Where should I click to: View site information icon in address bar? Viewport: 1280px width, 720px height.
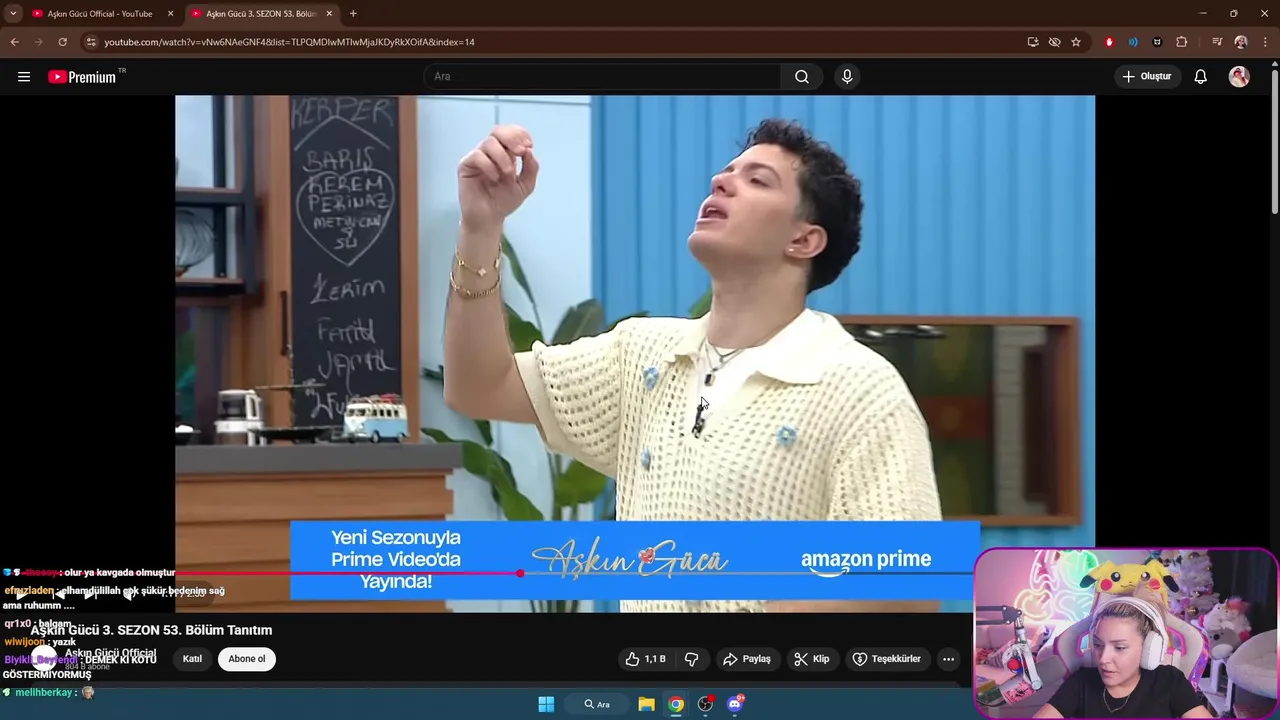coord(91,42)
